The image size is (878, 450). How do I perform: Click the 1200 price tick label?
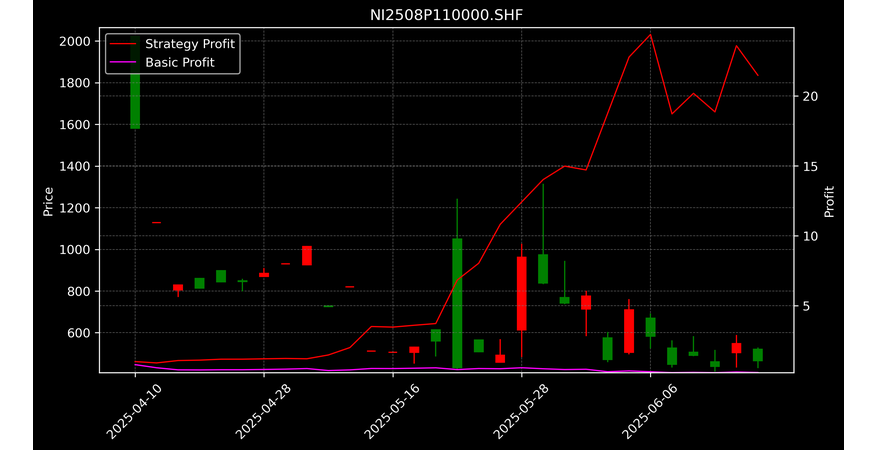pyautogui.click(x=76, y=208)
